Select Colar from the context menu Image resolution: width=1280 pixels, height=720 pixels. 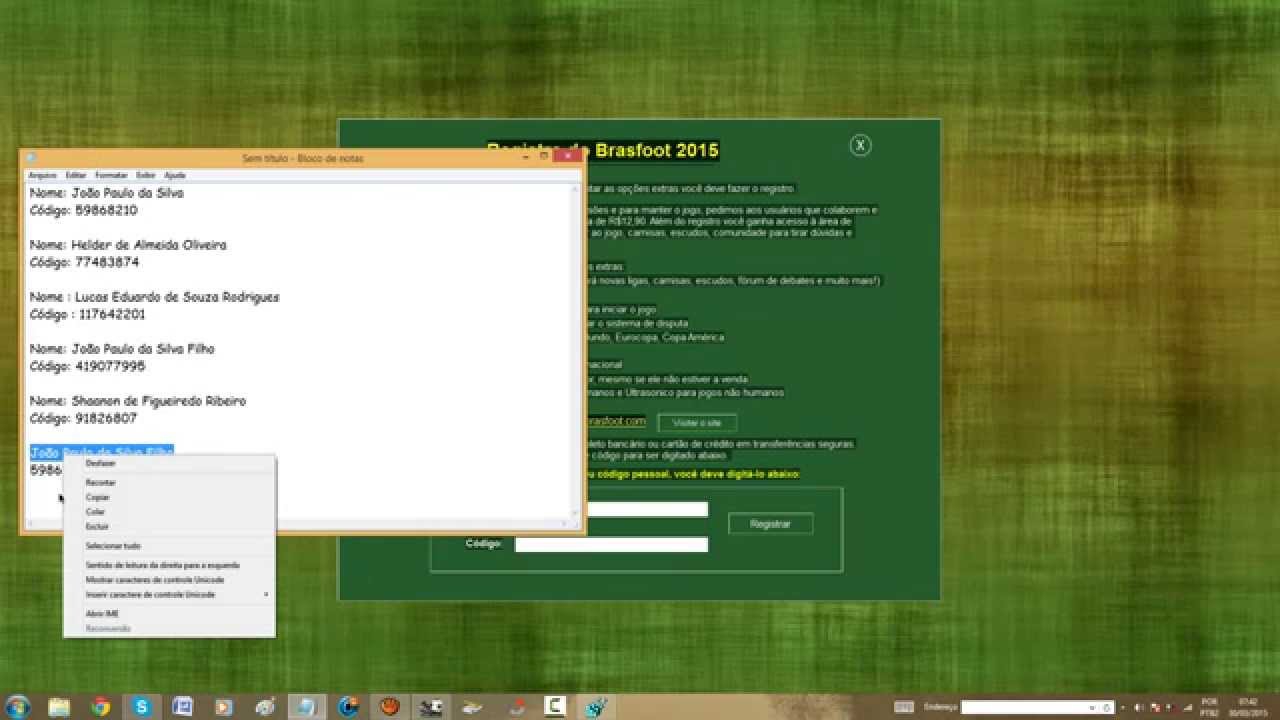pos(95,512)
